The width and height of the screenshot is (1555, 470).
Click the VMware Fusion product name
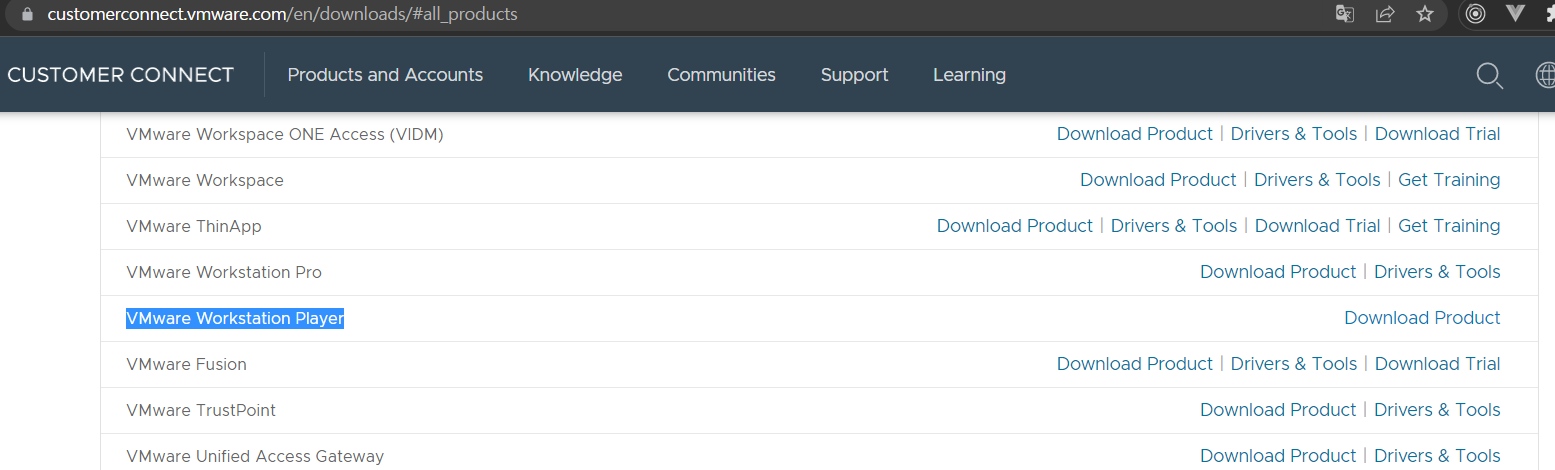[x=186, y=364]
